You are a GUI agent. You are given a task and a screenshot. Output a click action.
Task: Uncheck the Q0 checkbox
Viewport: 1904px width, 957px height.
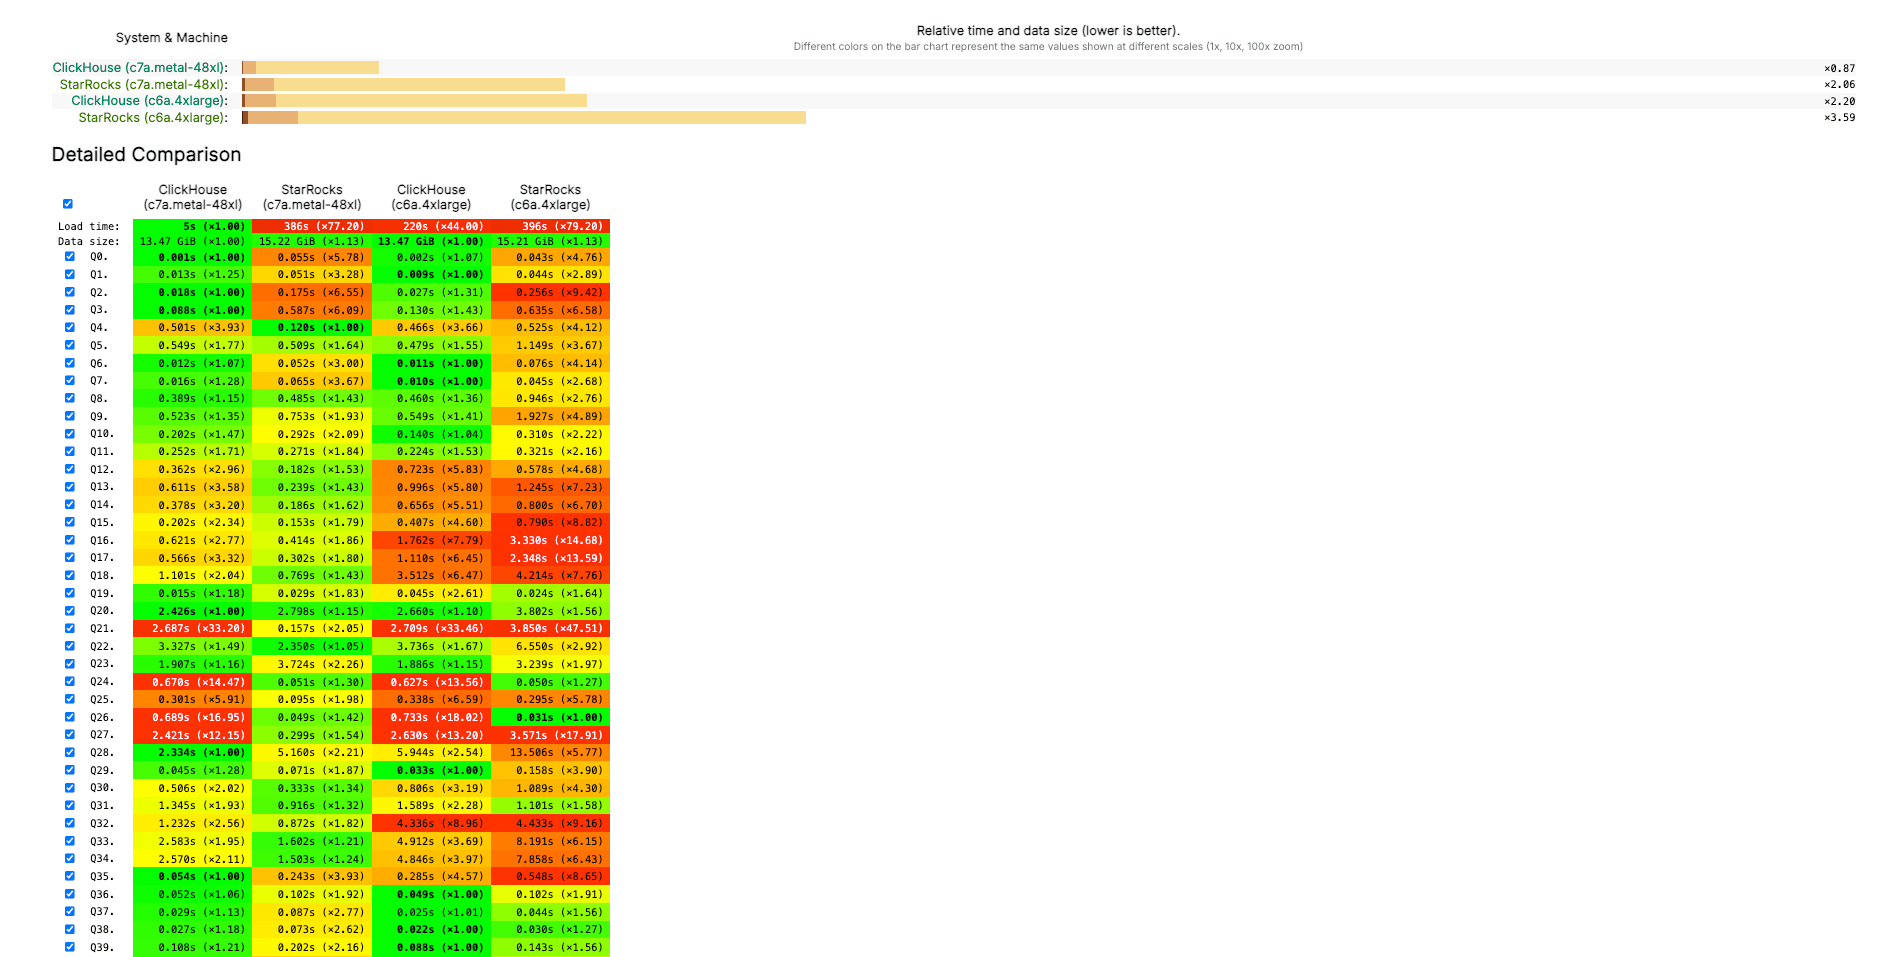coord(69,256)
